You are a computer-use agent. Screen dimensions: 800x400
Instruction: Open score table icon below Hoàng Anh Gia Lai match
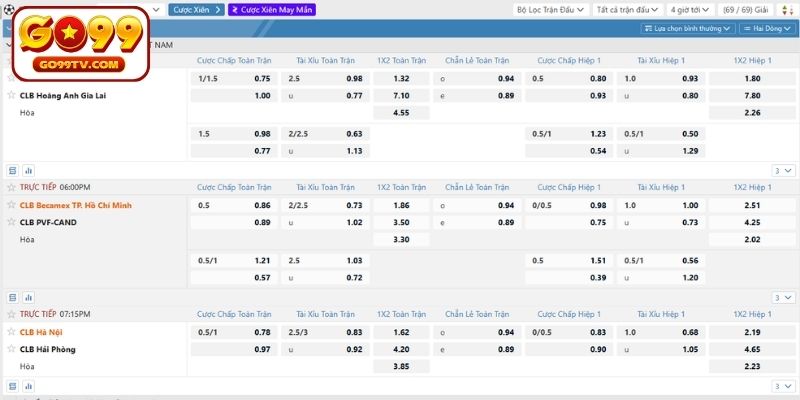12,170
